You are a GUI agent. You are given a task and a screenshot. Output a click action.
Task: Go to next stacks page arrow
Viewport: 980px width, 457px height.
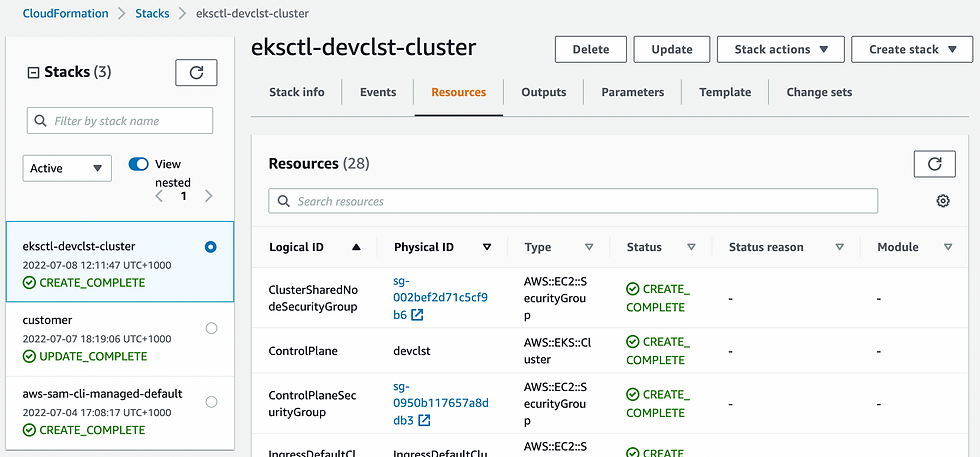pos(208,196)
